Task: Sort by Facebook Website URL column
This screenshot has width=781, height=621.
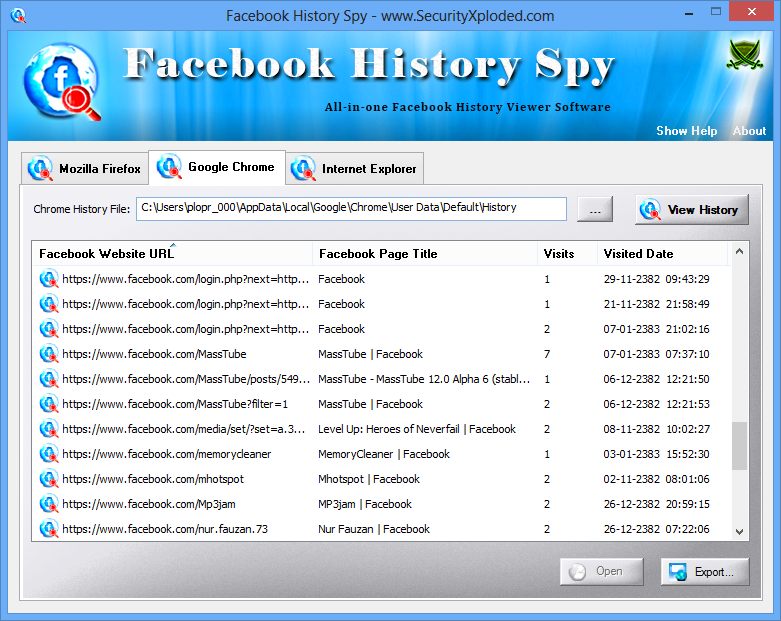Action: click(x=172, y=253)
